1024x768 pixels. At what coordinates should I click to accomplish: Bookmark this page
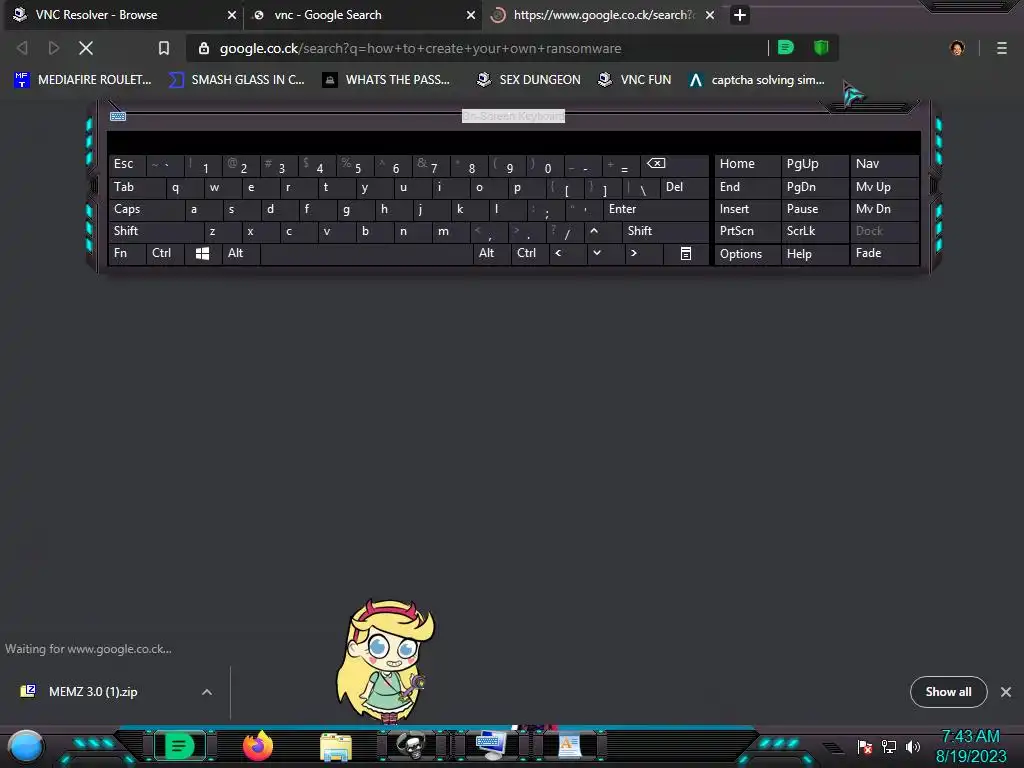(x=164, y=48)
